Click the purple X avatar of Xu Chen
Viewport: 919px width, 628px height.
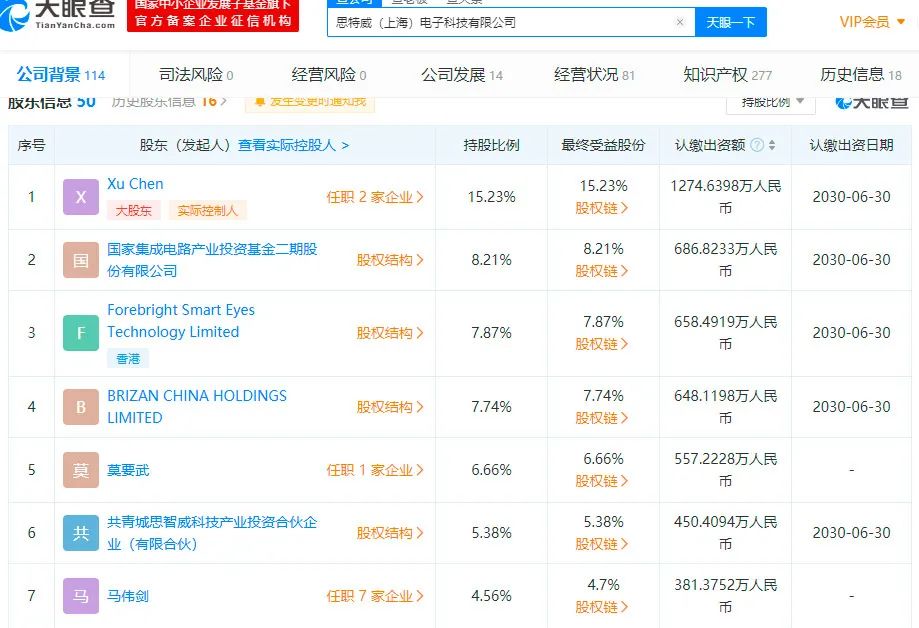point(81,197)
